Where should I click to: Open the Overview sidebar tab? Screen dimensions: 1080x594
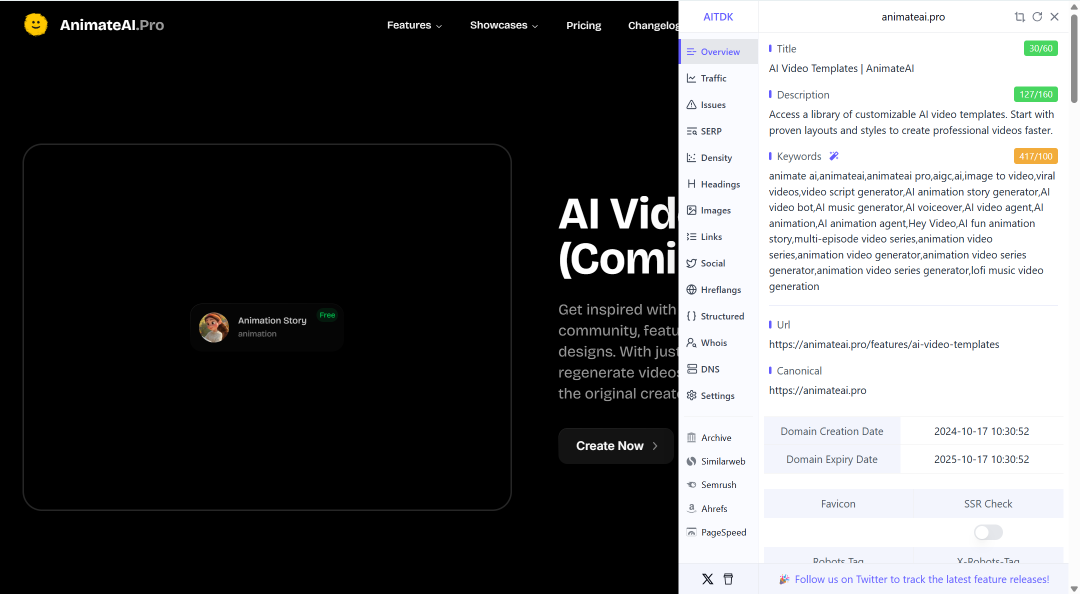718,52
